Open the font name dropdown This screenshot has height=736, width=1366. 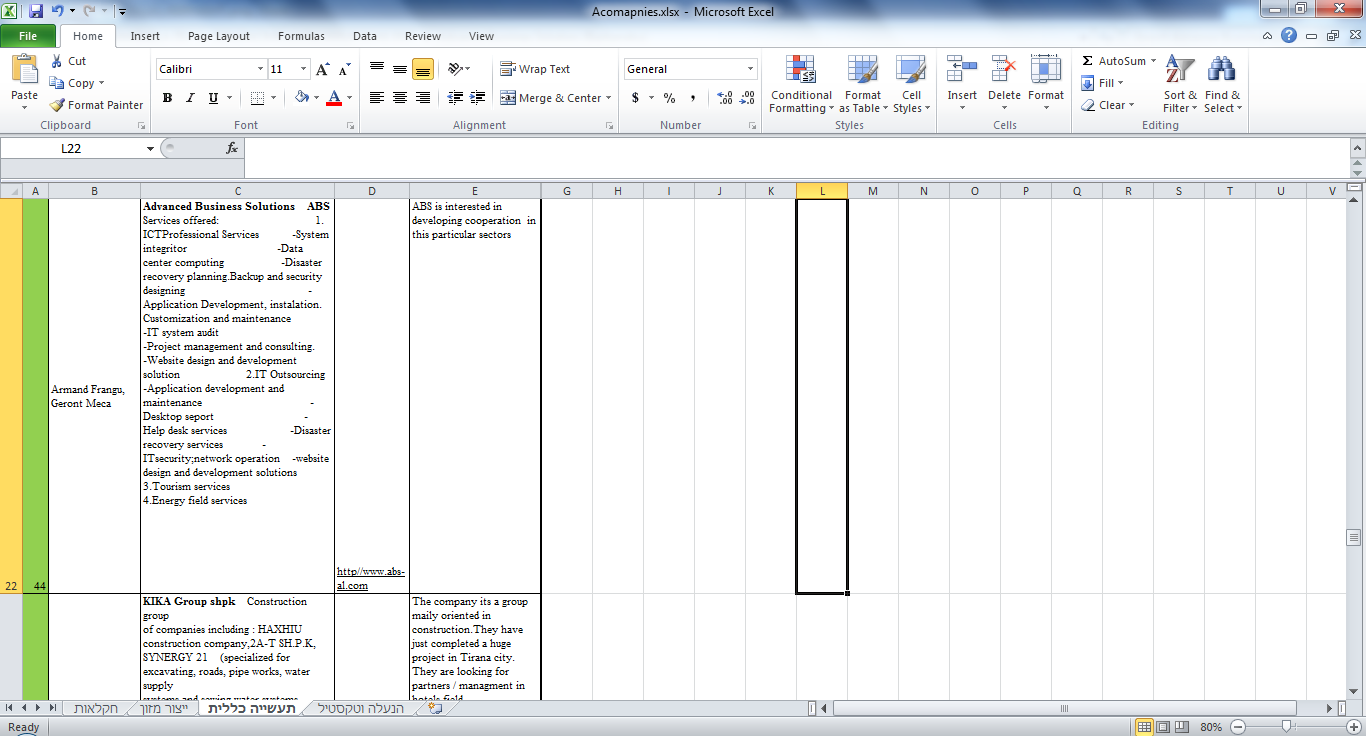click(260, 69)
